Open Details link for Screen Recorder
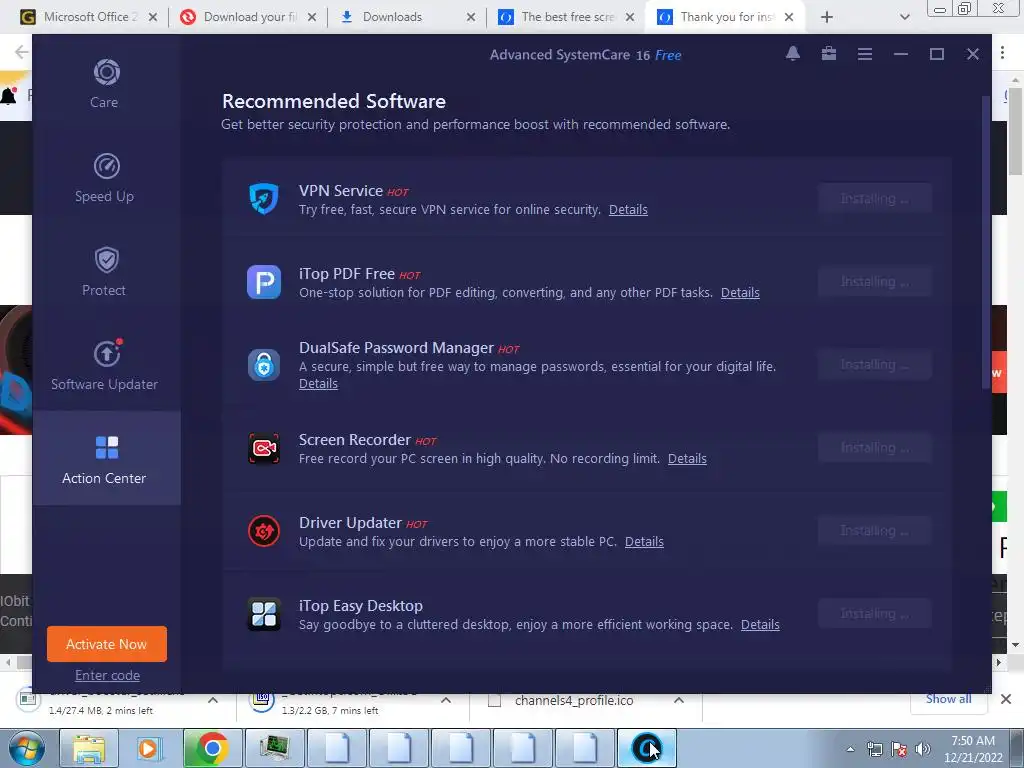 click(x=687, y=458)
